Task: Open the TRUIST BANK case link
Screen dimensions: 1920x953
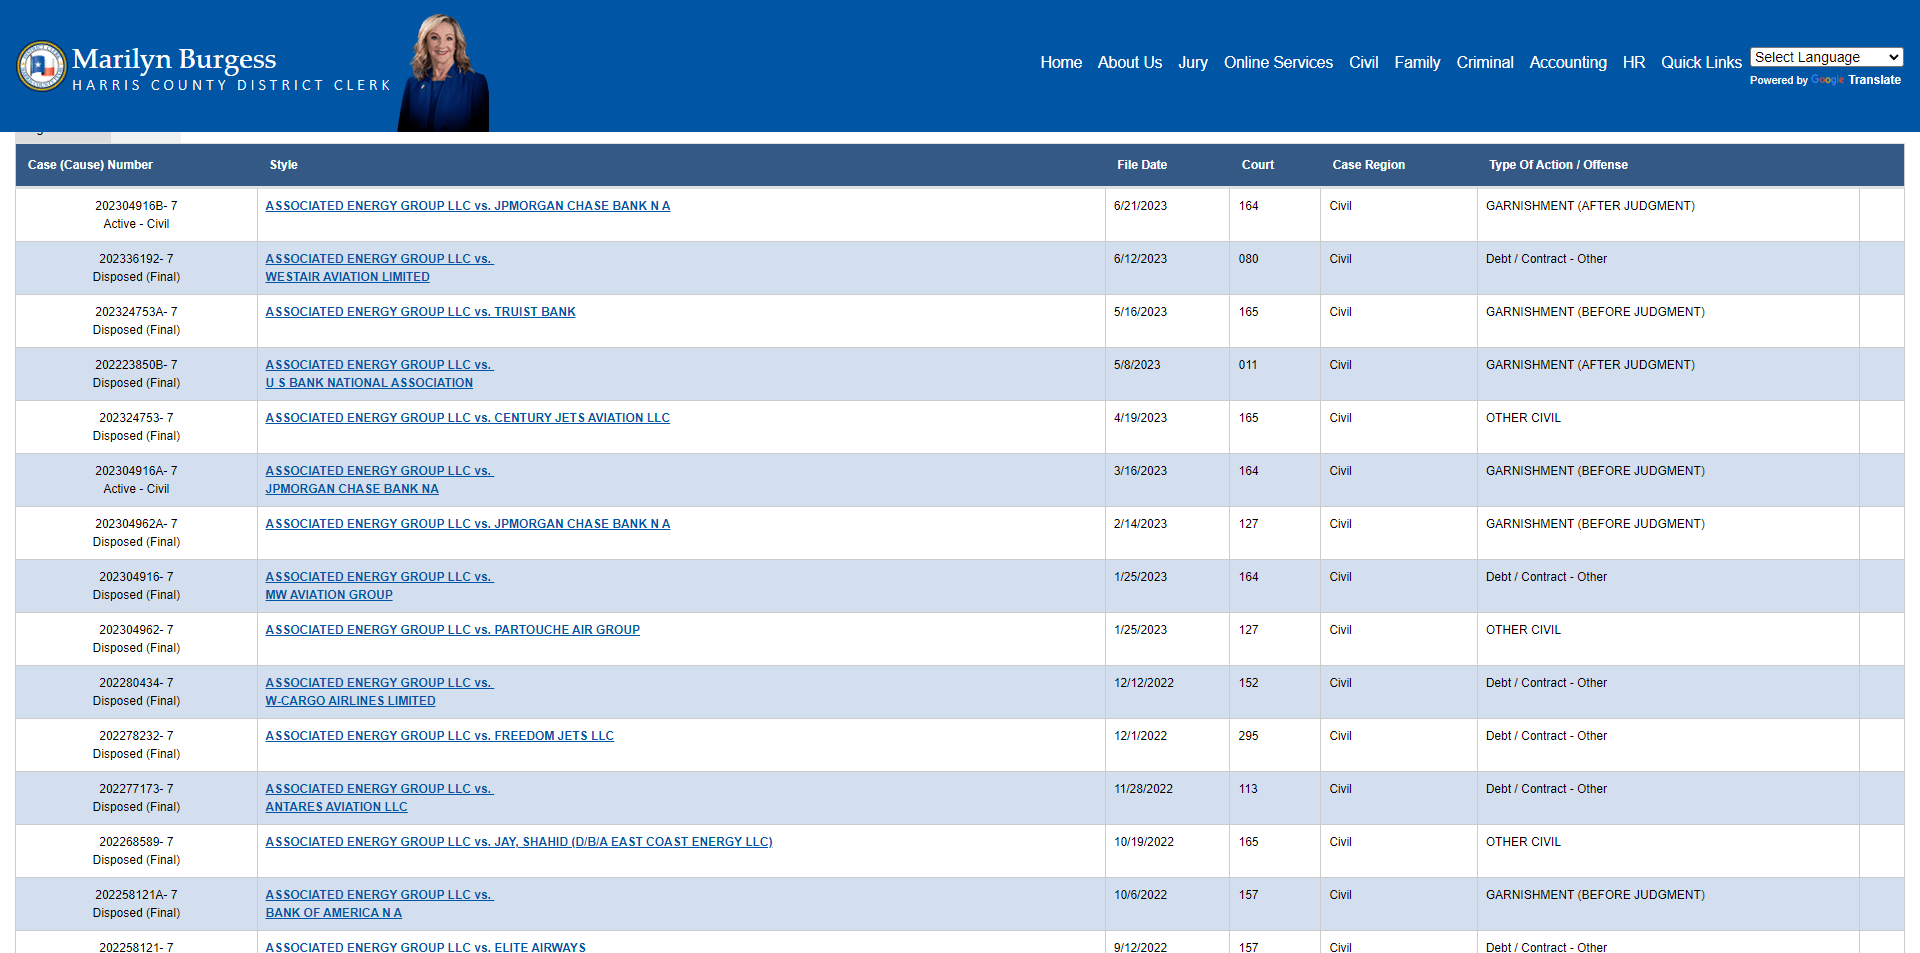Action: coord(420,312)
